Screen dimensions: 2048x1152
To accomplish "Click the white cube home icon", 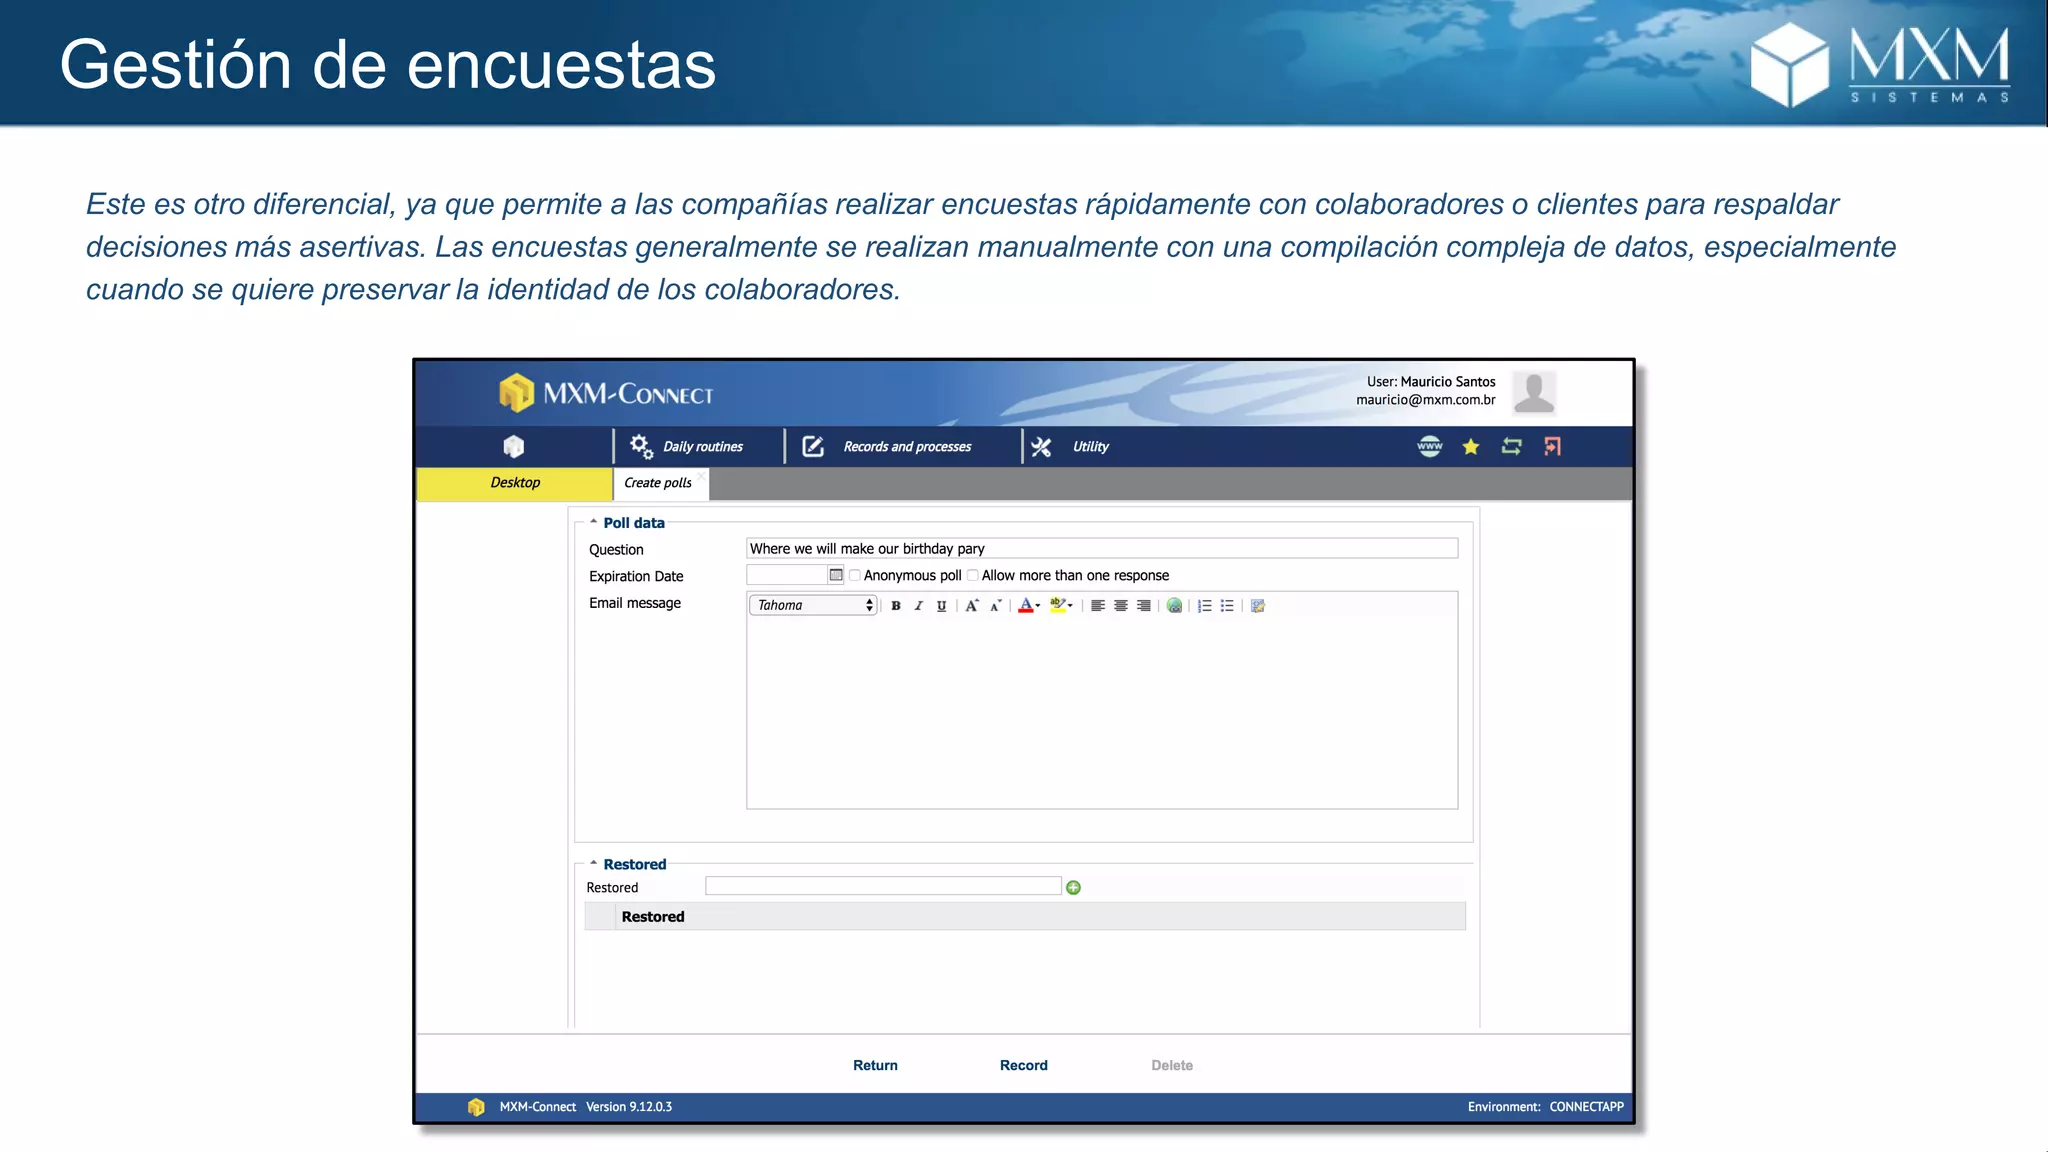I will tap(513, 446).
